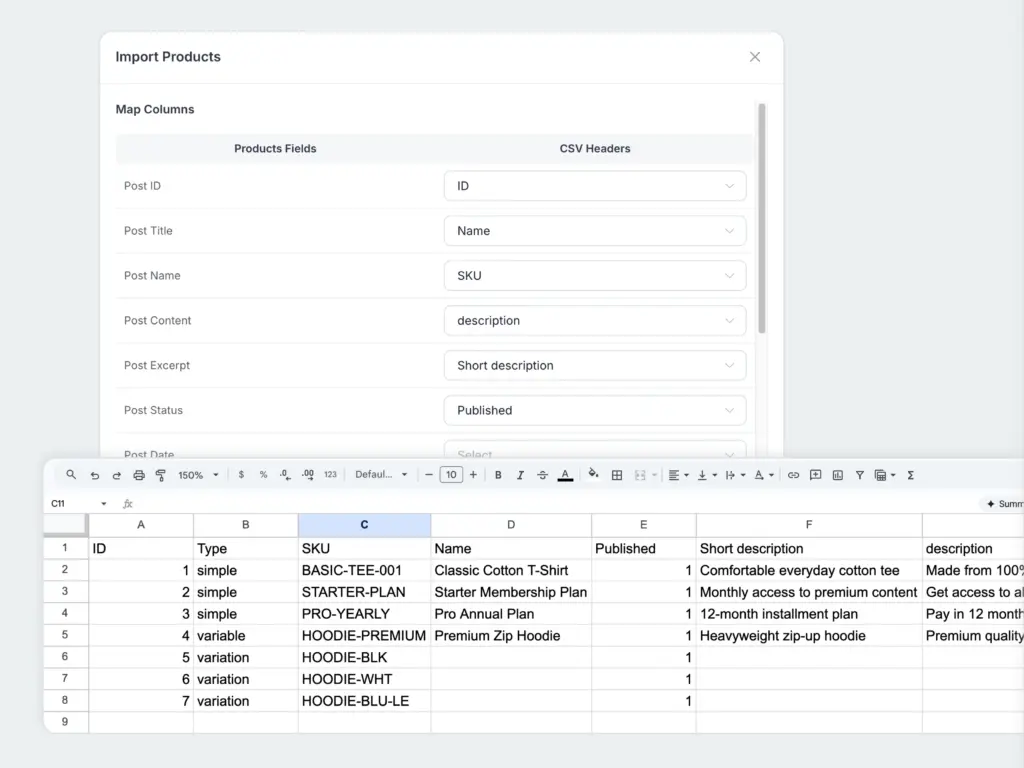Click the cell containing variable
1024x768 pixels.
tap(246, 635)
